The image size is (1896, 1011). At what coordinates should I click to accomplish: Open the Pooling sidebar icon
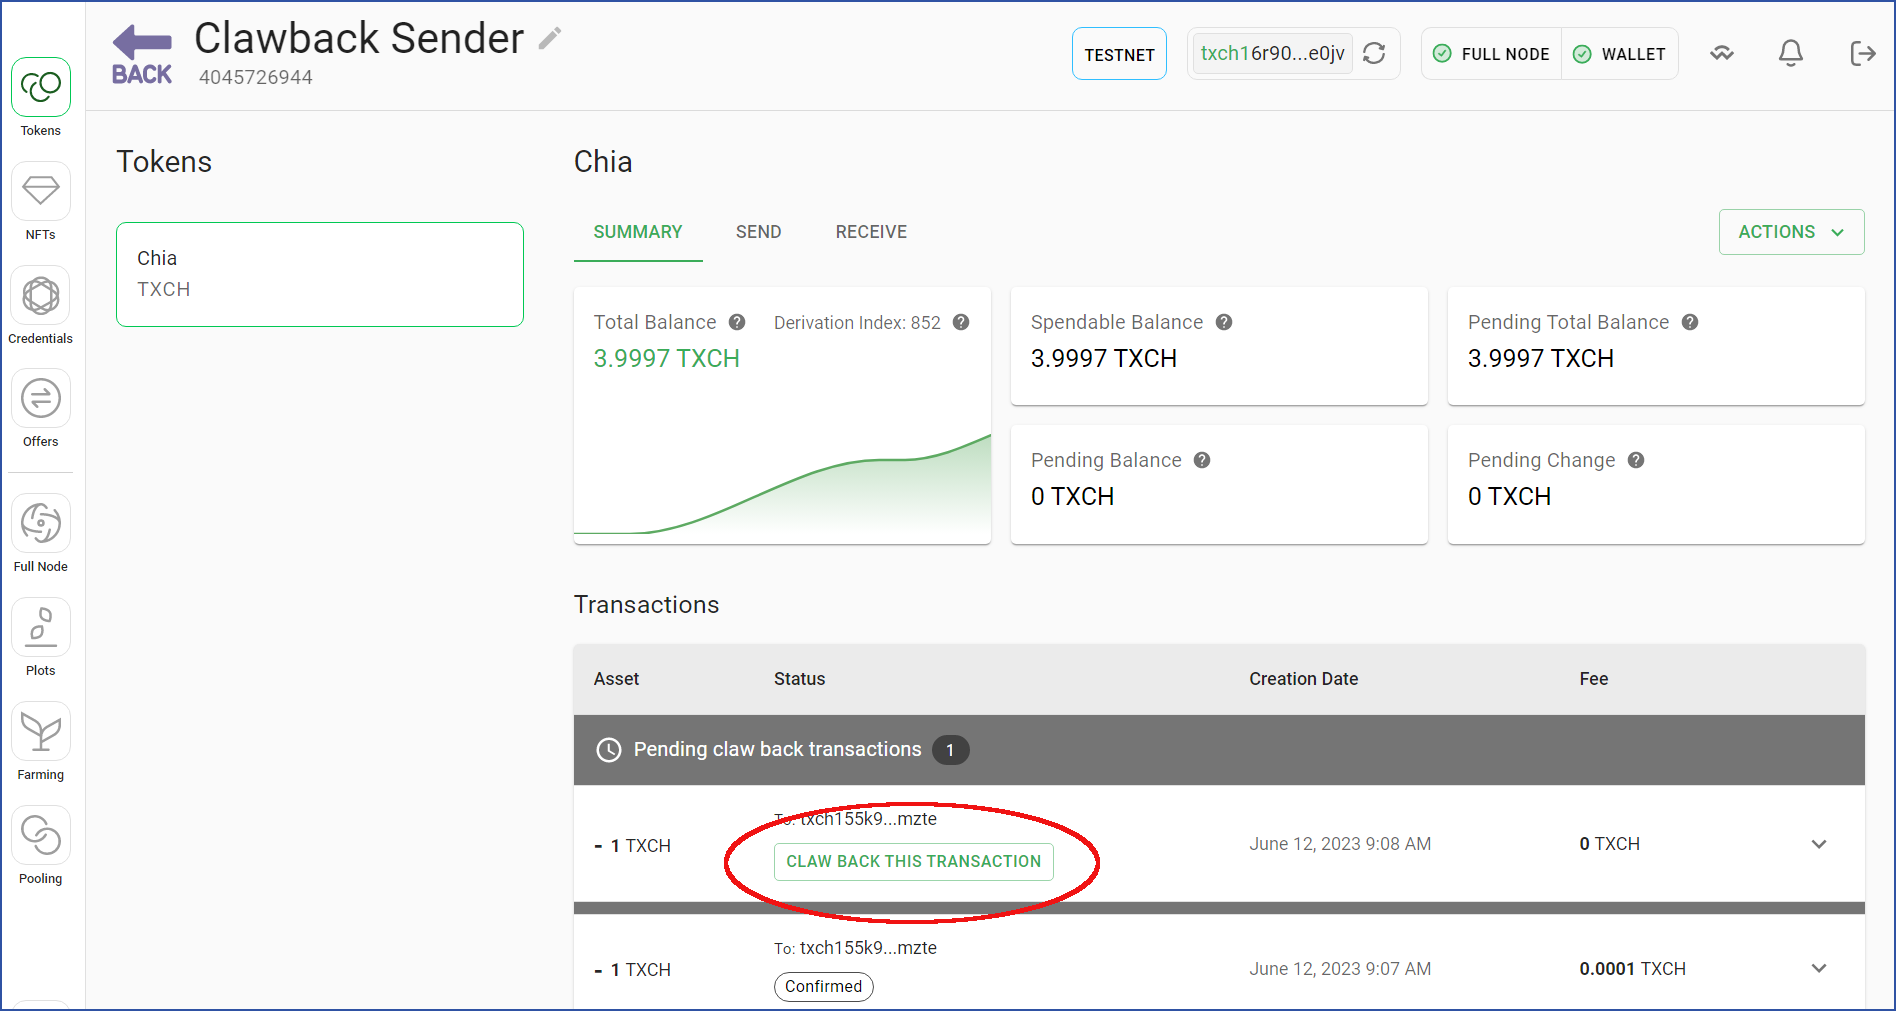coord(41,835)
